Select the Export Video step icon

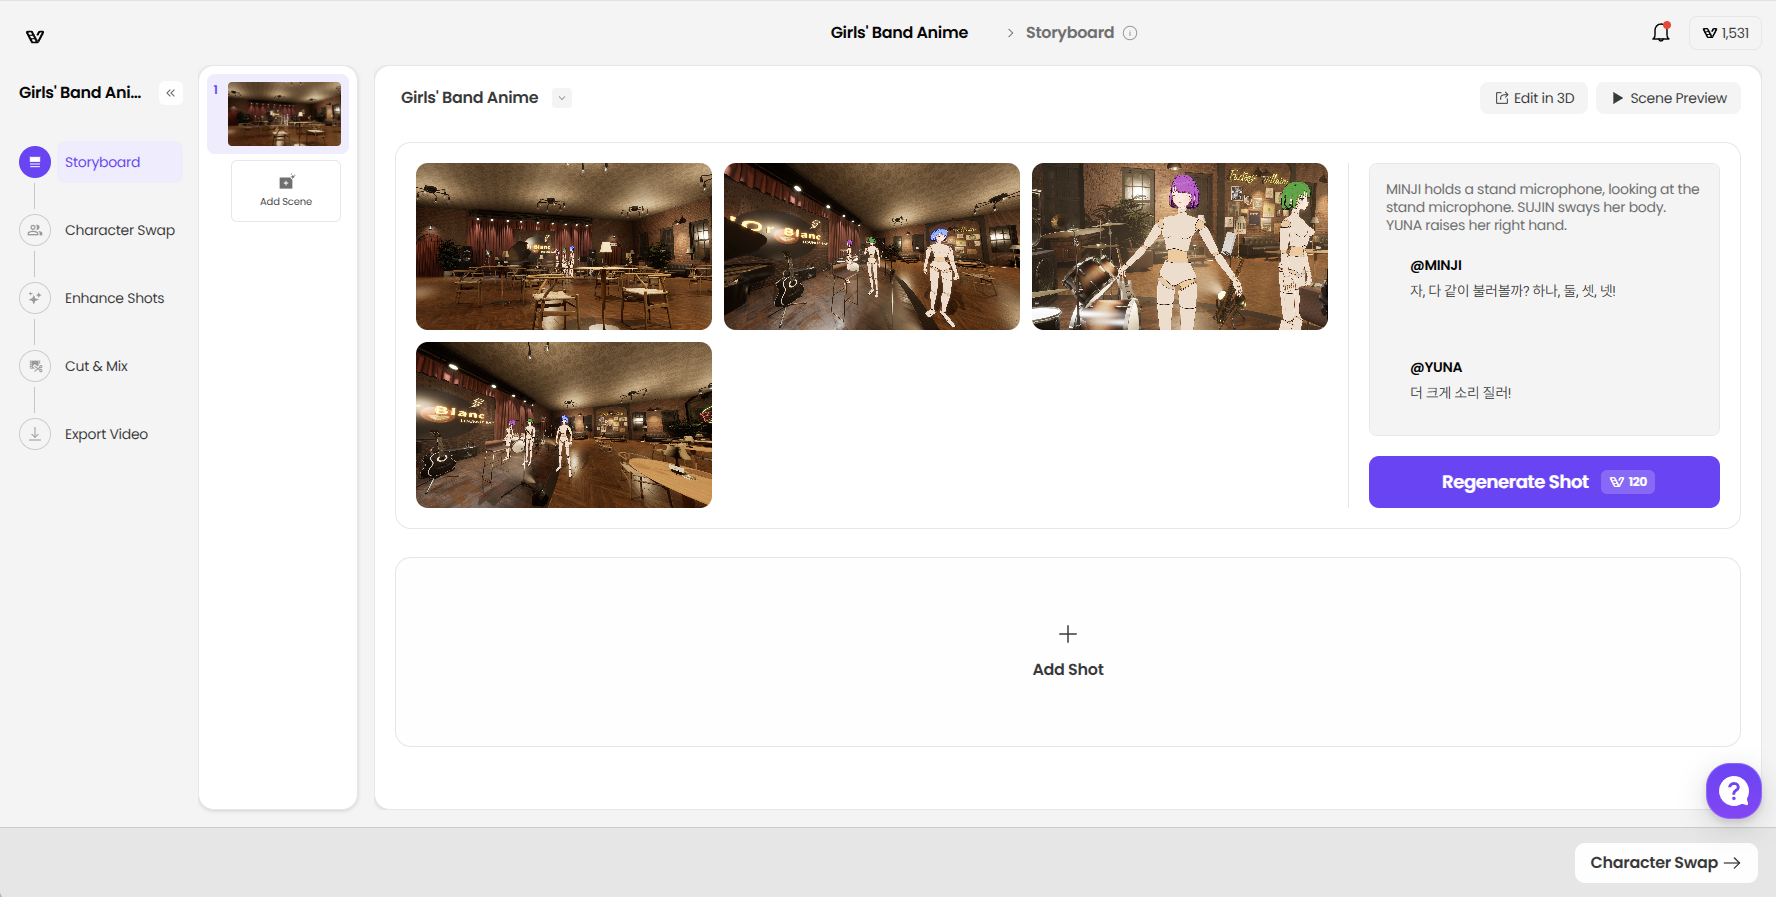click(x=35, y=434)
